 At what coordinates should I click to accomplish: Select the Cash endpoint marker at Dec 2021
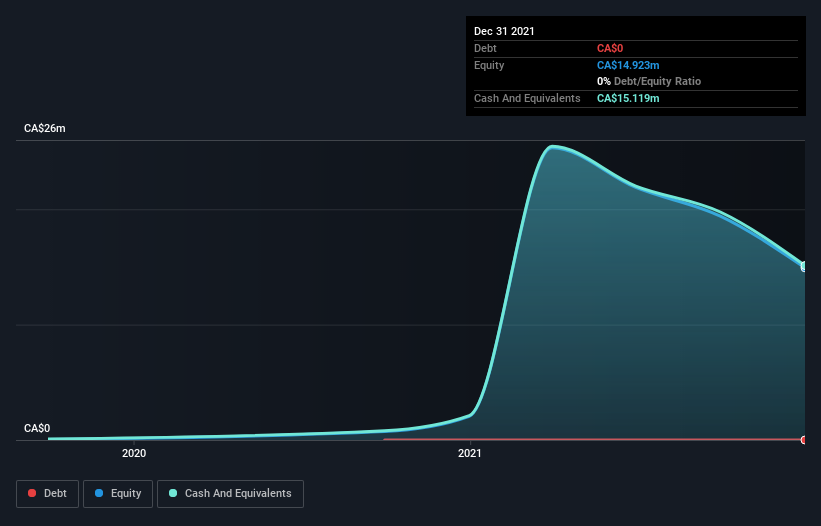coord(803,266)
